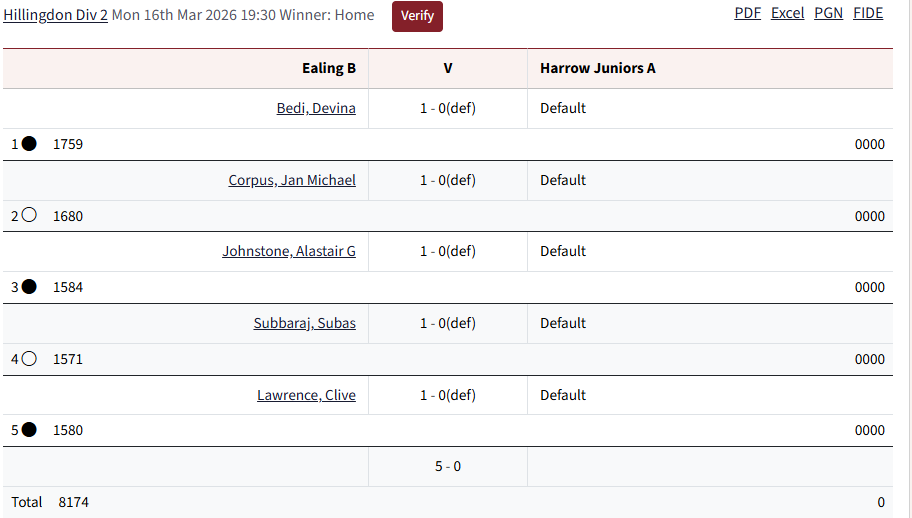Click the Ealing B team header
Viewport: 912px width, 518px height.
click(329, 68)
